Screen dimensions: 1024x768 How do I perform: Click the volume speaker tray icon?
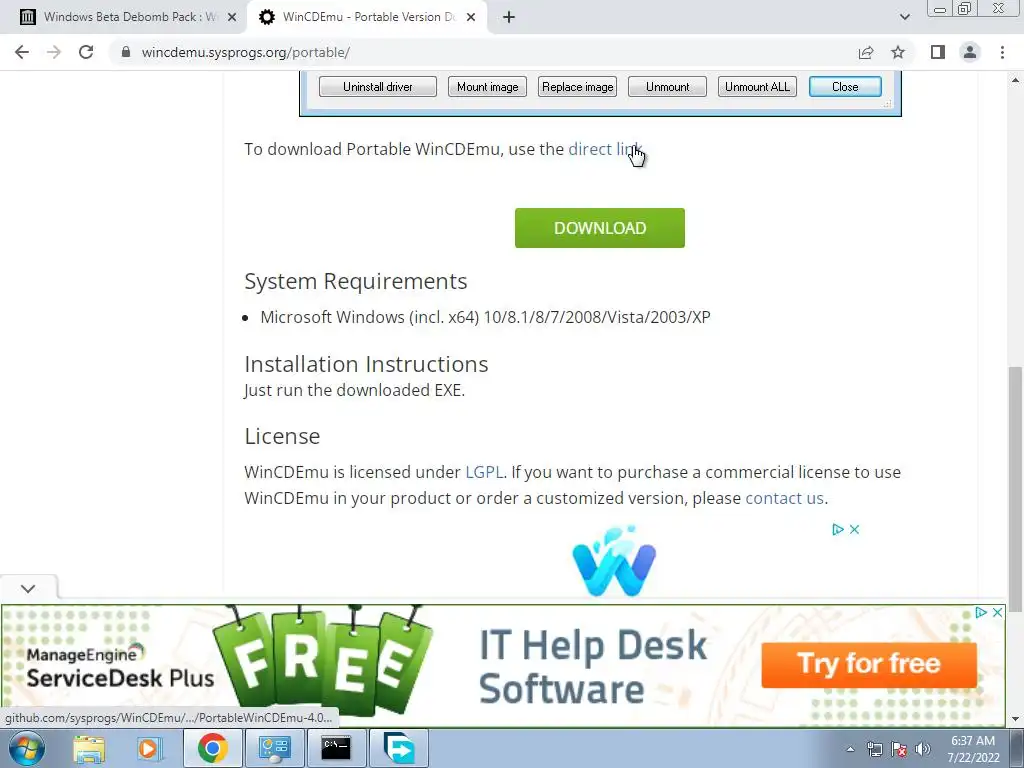click(922, 749)
